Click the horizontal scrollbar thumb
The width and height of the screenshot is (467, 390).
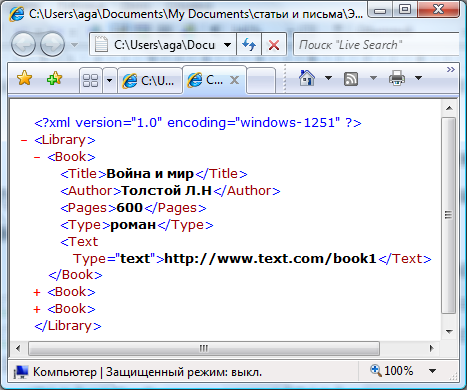tap(204, 348)
